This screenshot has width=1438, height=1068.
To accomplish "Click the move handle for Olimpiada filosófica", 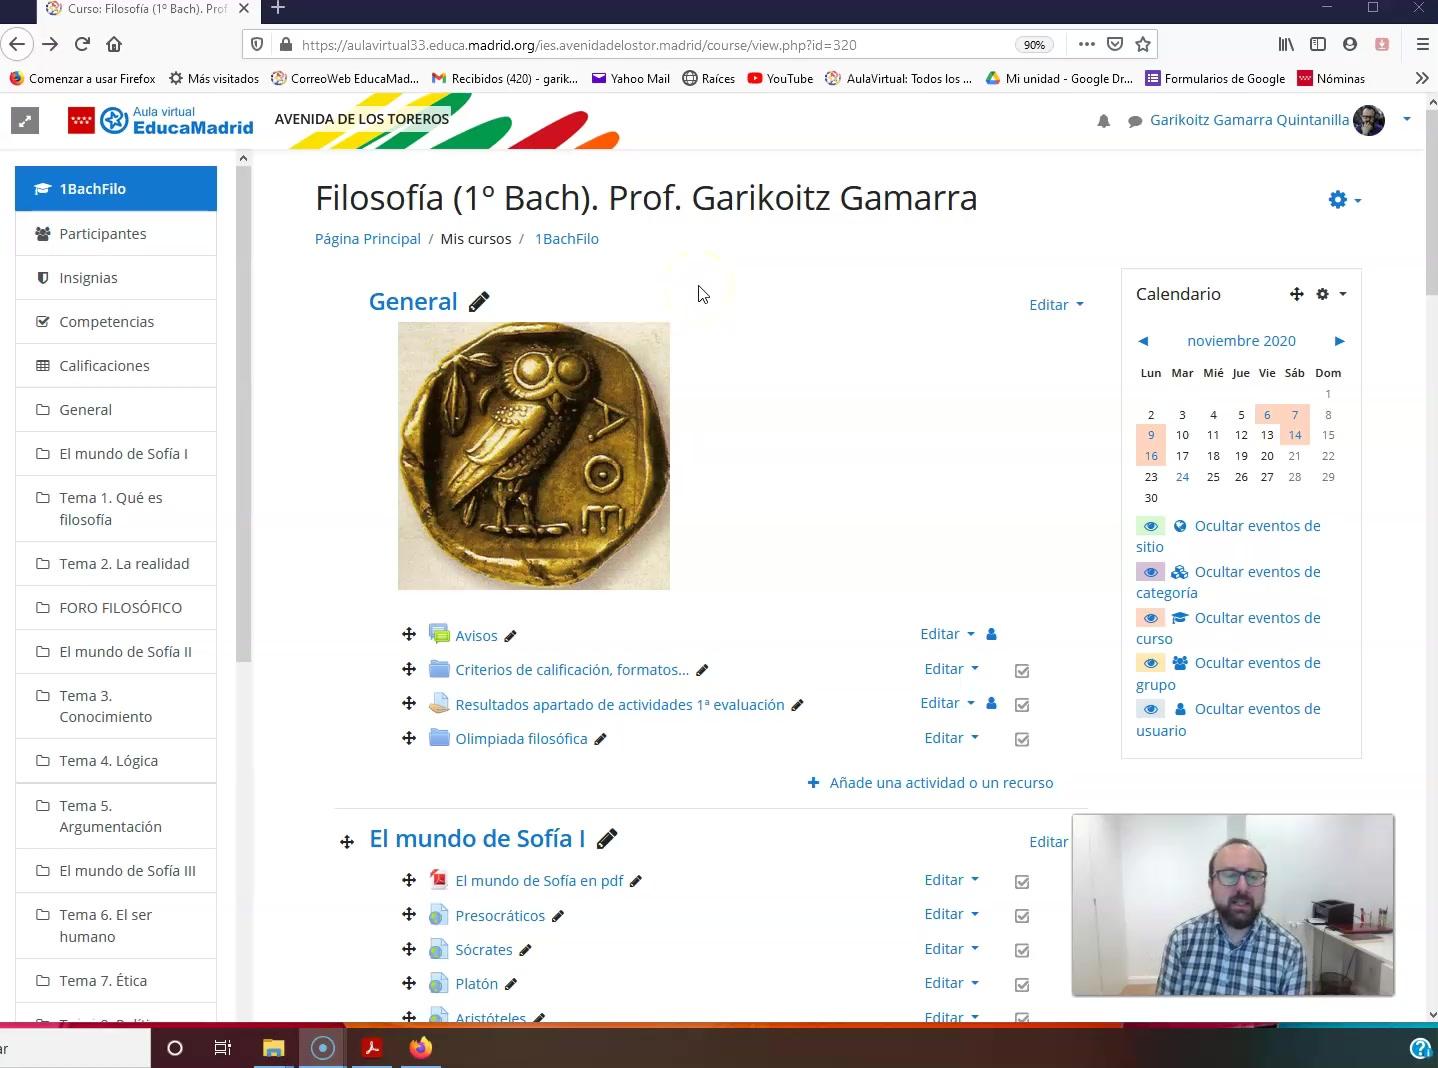I will [409, 738].
